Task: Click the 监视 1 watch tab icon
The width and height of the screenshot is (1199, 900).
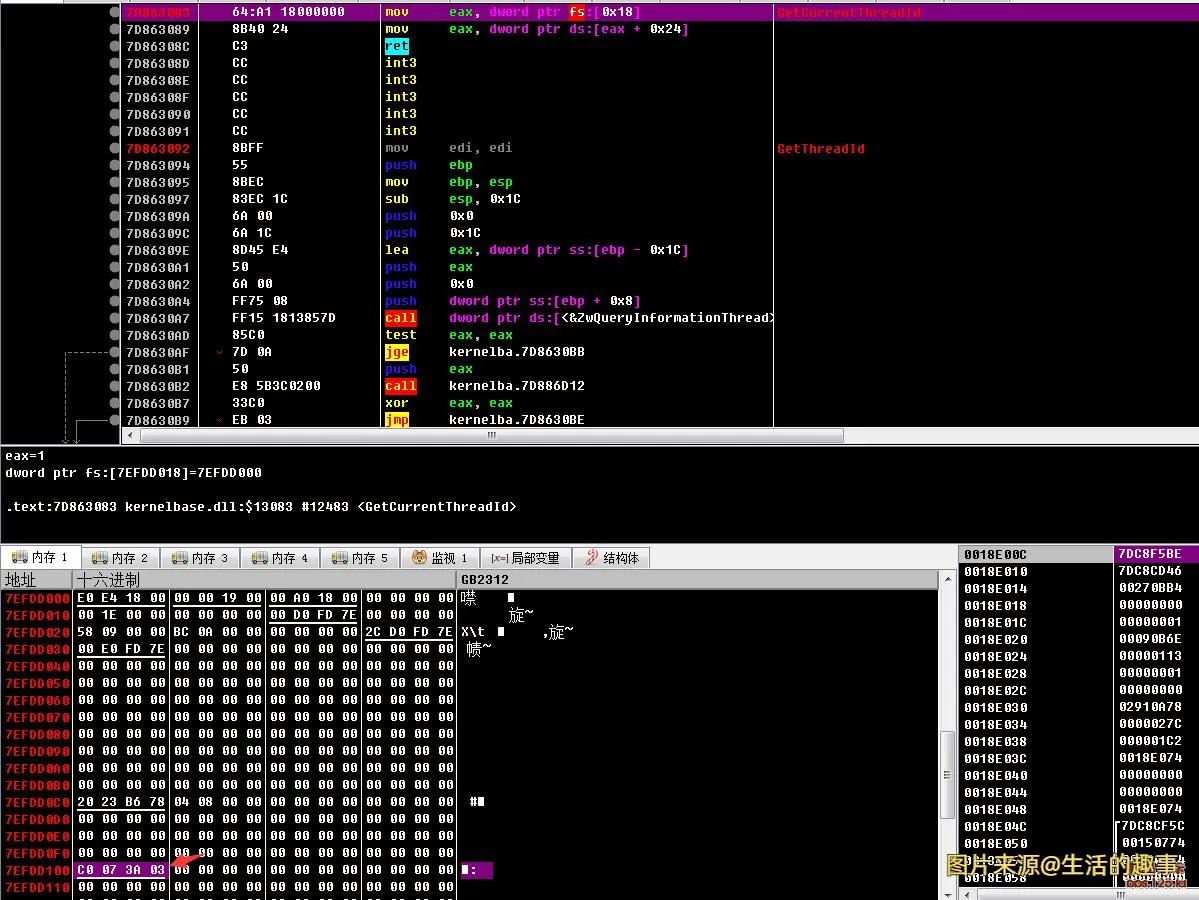Action: point(419,558)
